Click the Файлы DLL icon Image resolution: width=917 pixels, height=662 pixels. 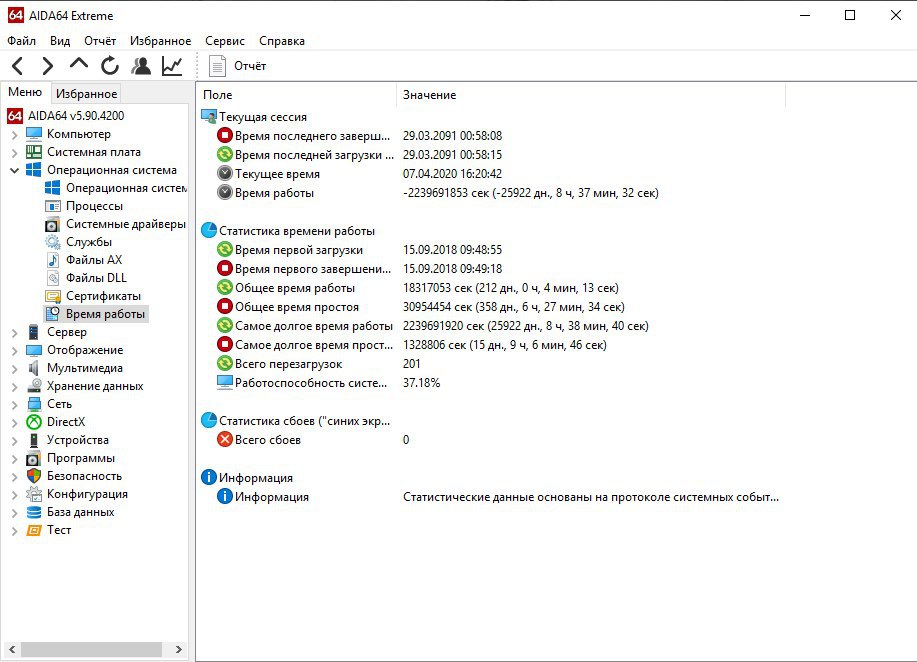pos(53,278)
